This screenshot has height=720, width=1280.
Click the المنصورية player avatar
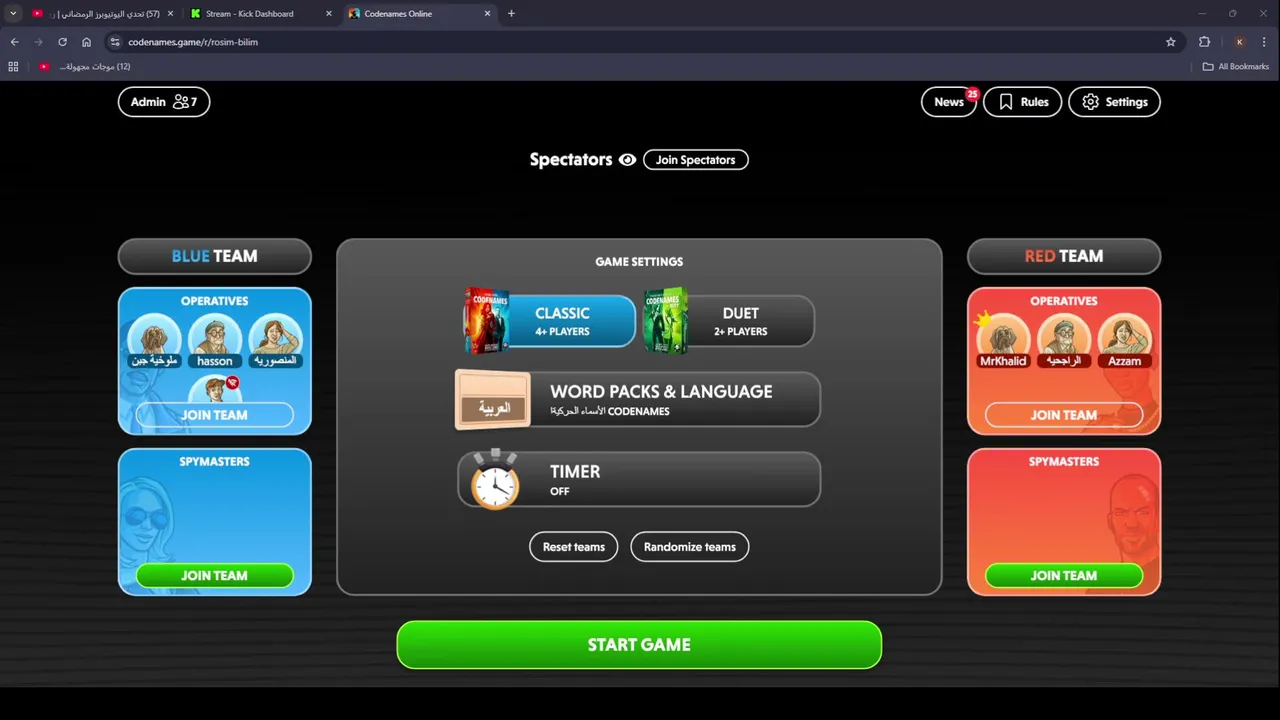click(x=275, y=340)
